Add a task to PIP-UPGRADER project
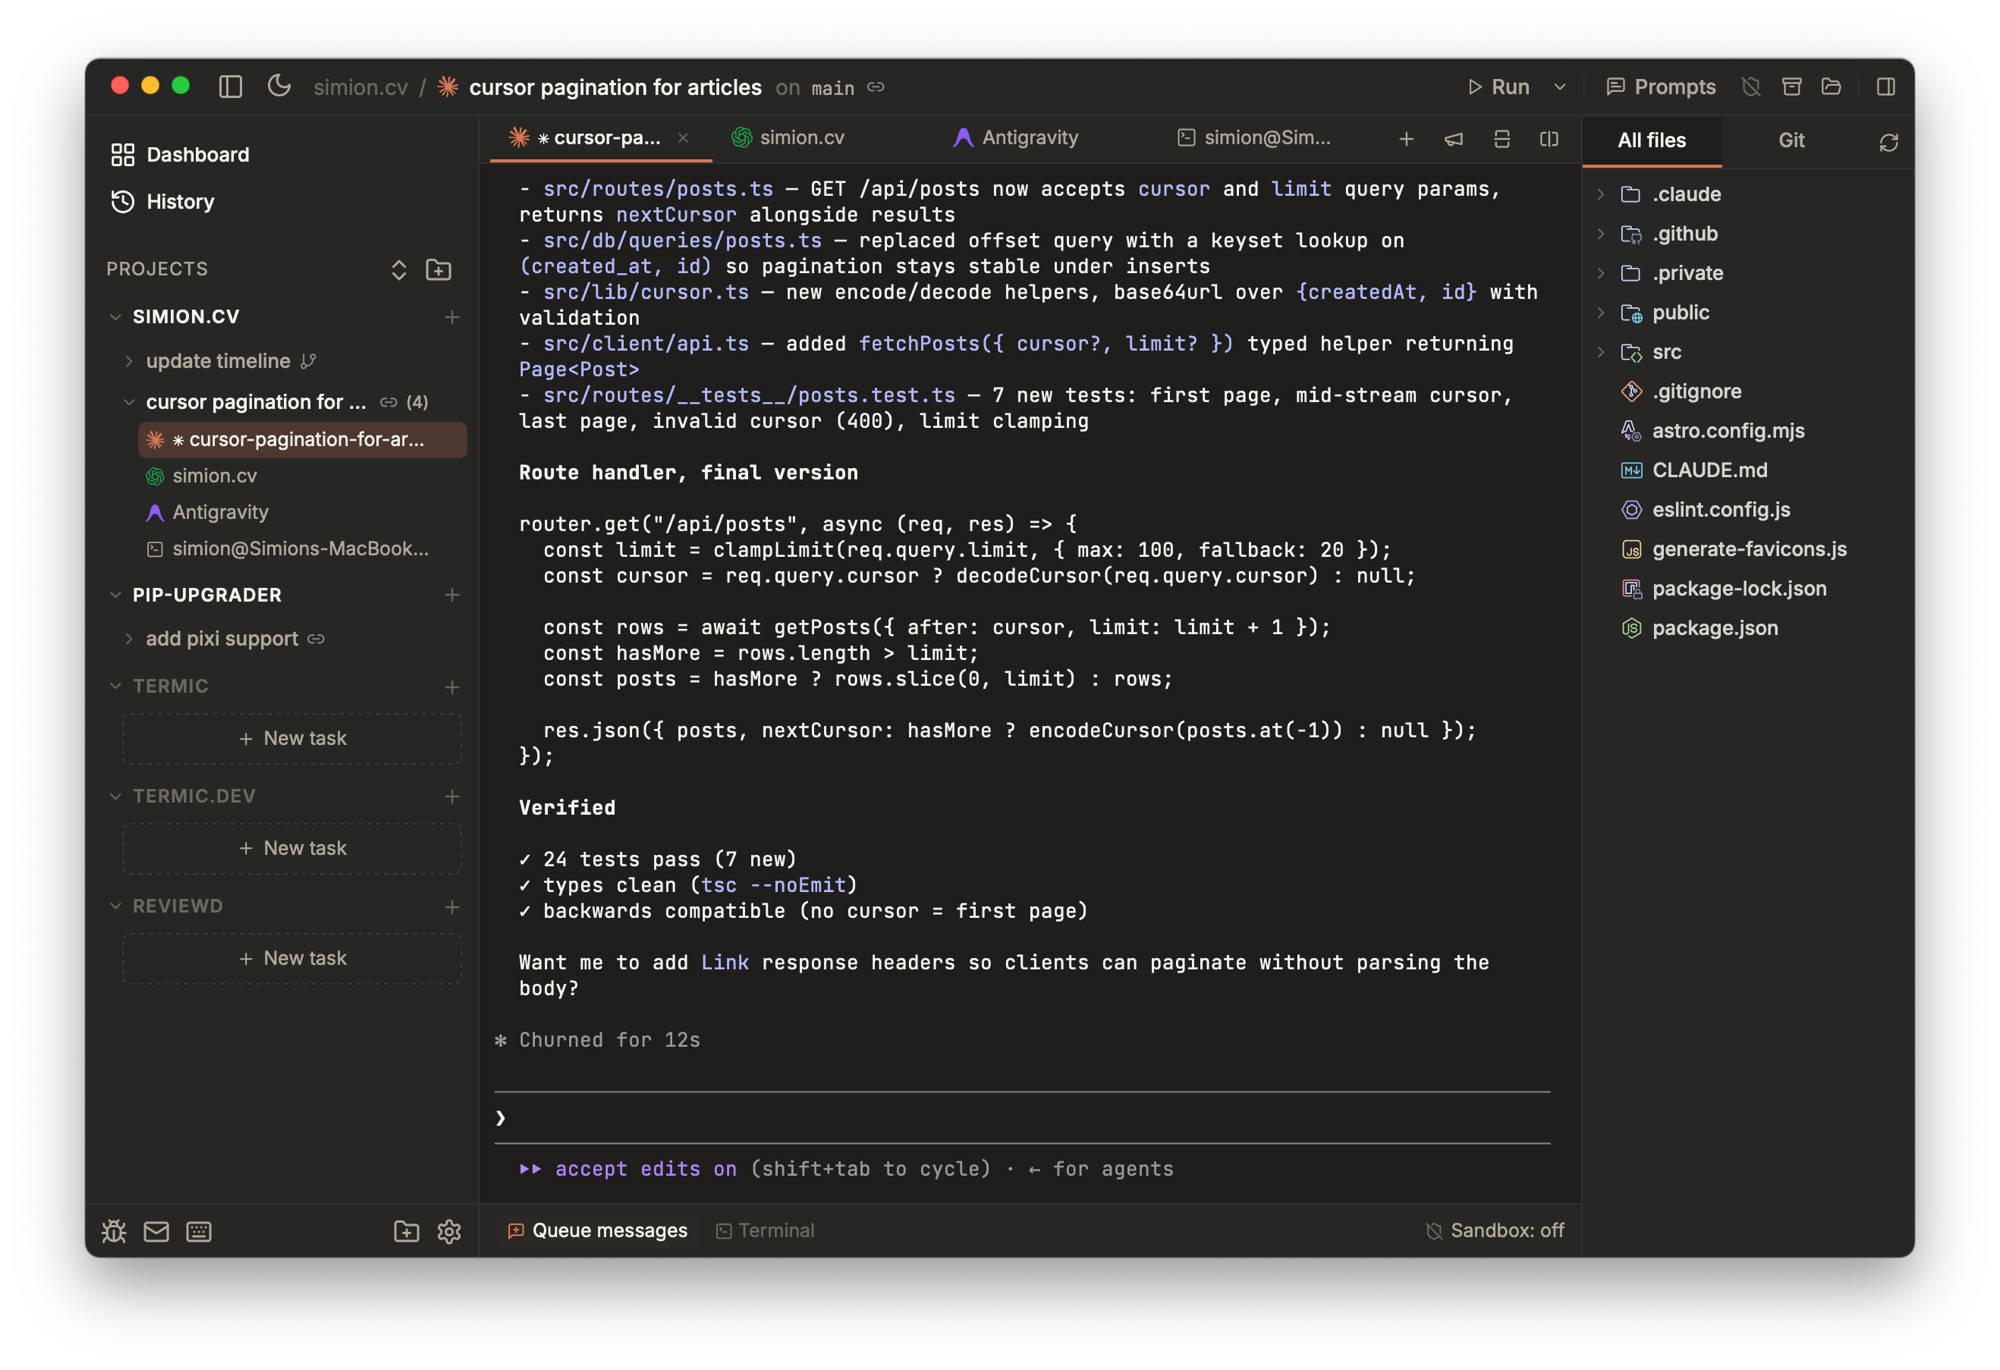The height and width of the screenshot is (1370, 2000). pyautogui.click(x=452, y=594)
